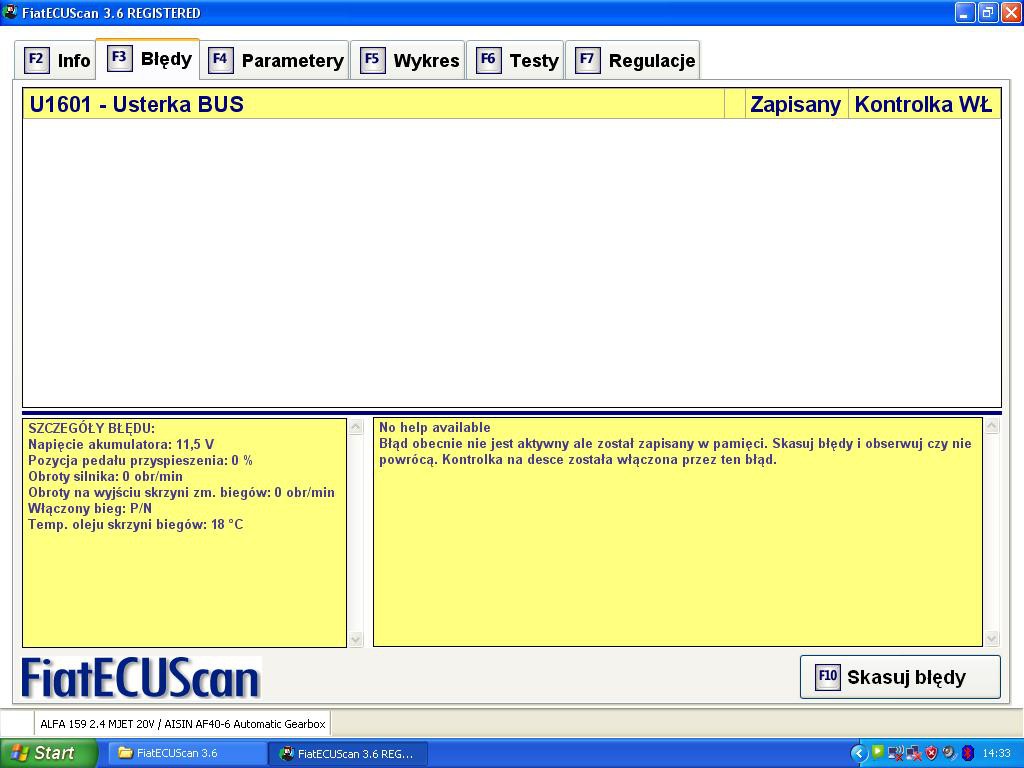Open the Windows Start menu
1024x768 pixels.
(48, 753)
